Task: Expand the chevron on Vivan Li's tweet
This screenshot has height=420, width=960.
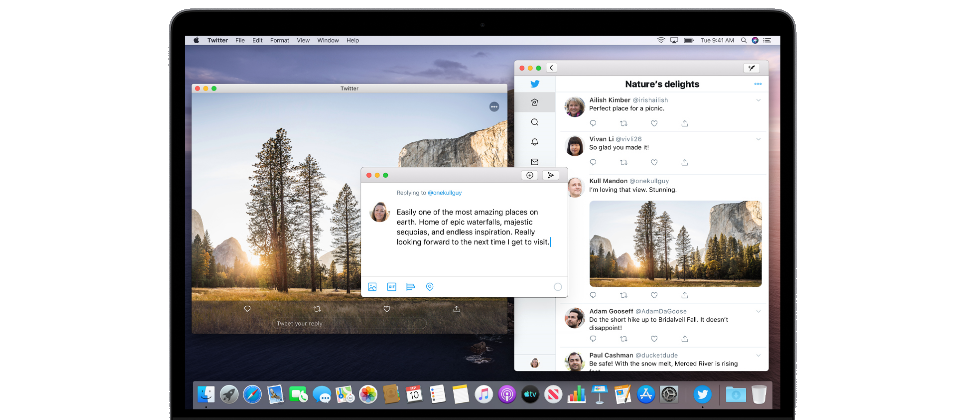Action: point(759,139)
